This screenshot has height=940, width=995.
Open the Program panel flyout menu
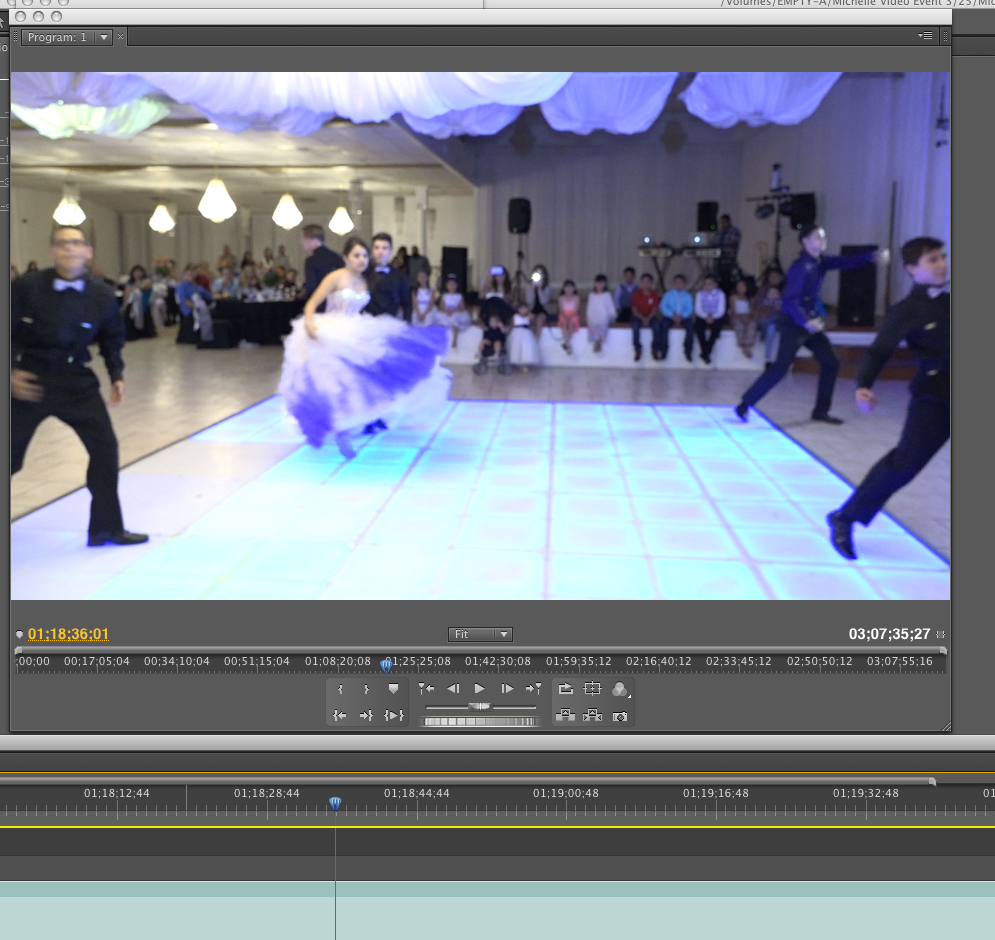925,36
